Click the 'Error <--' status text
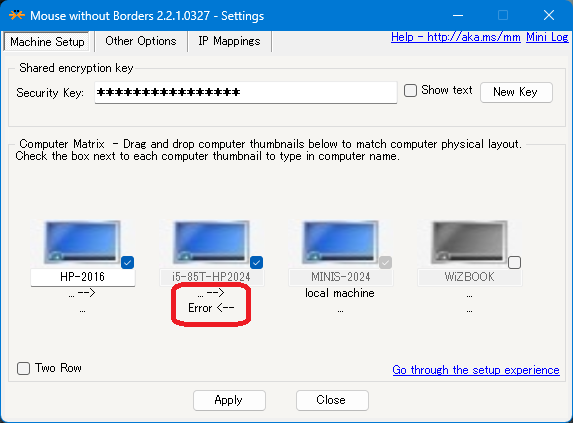The height and width of the screenshot is (423, 573). pyautogui.click(x=211, y=308)
